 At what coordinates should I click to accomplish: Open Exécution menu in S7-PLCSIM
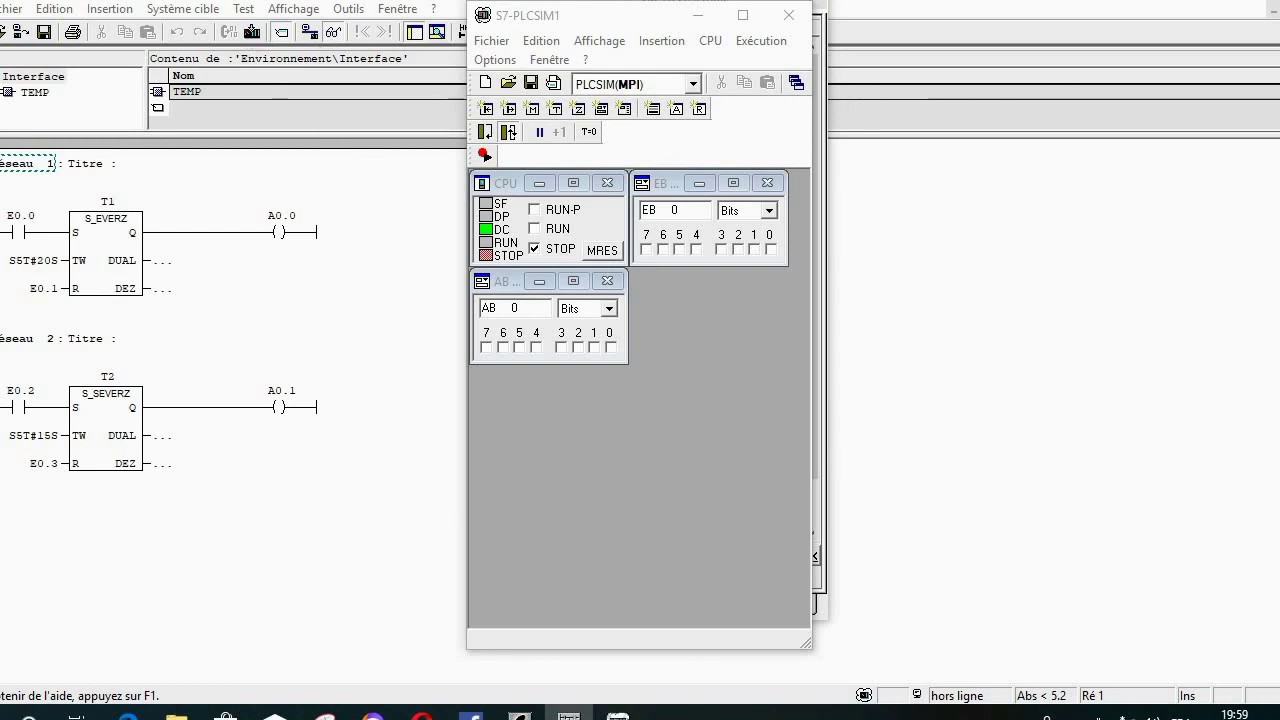[761, 41]
